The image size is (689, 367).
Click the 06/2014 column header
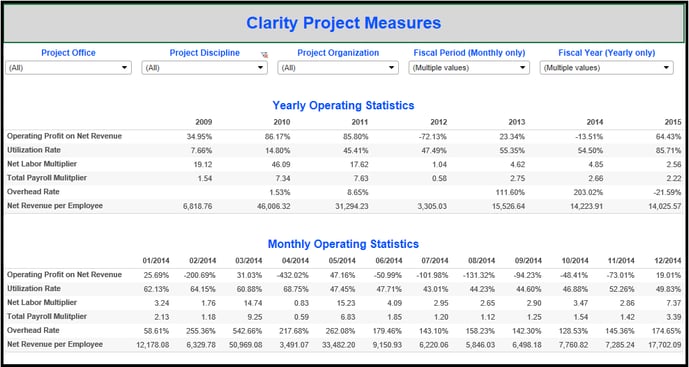click(388, 261)
